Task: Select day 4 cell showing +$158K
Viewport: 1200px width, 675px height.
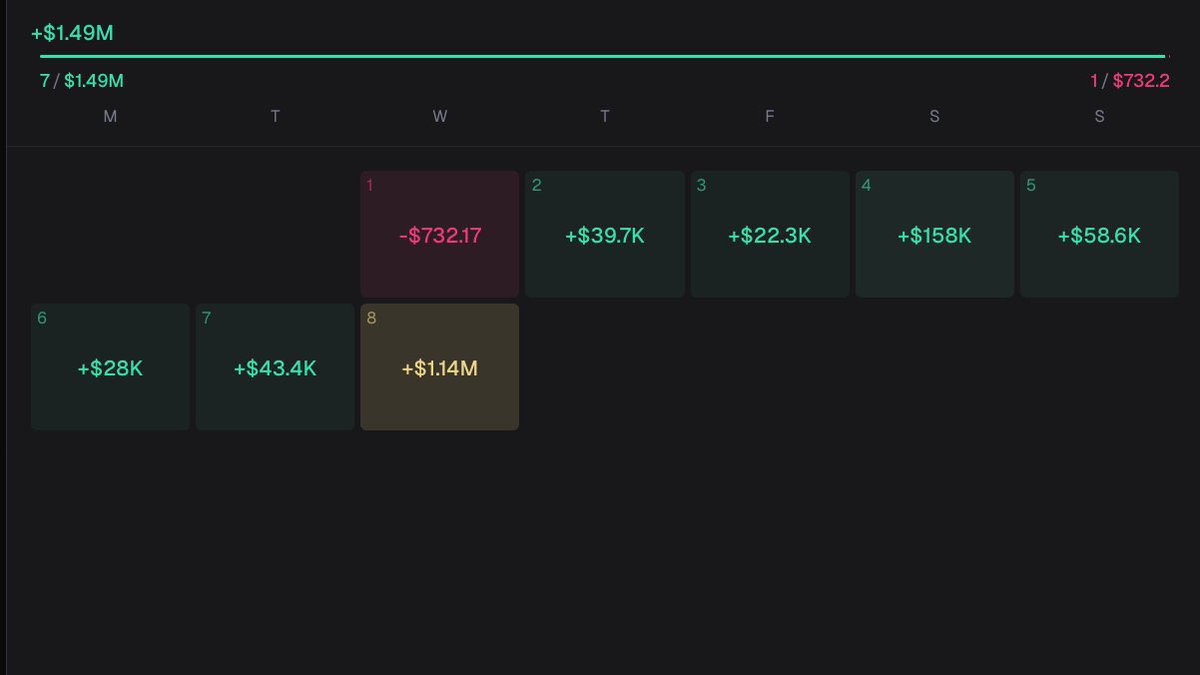Action: [934, 234]
